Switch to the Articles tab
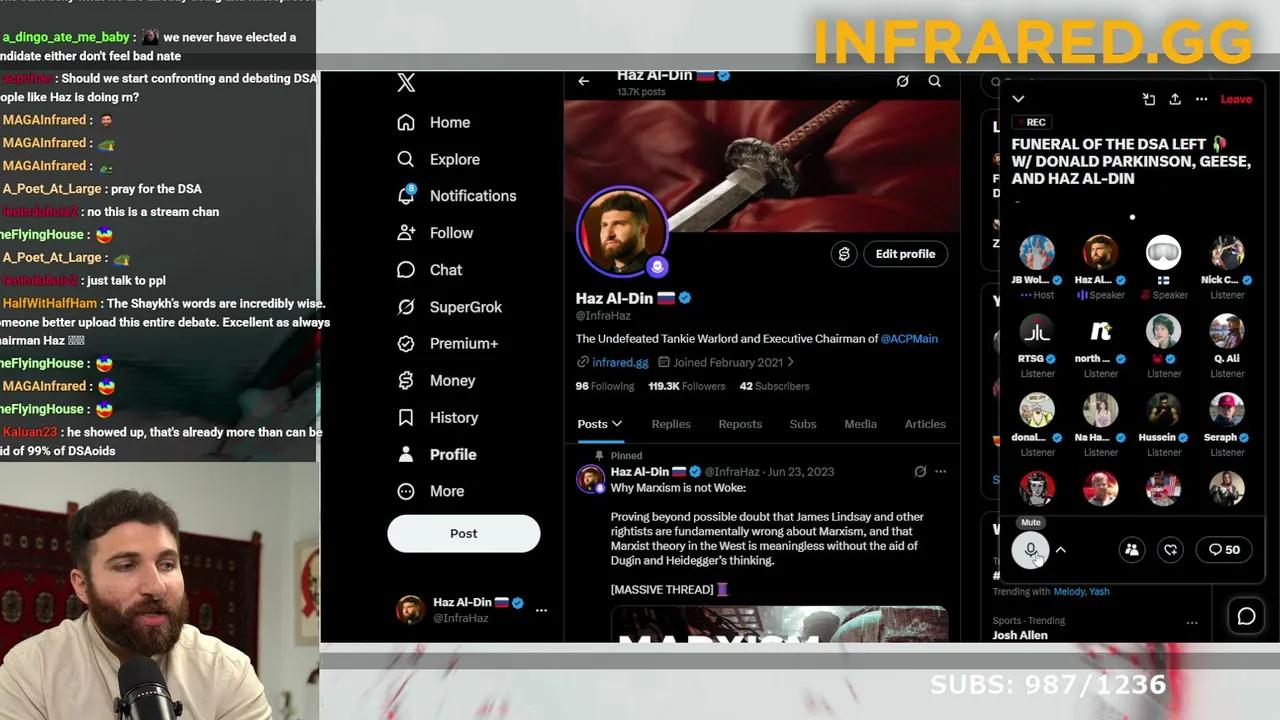Screen dimensions: 1280x720 pyautogui.click(x=925, y=424)
